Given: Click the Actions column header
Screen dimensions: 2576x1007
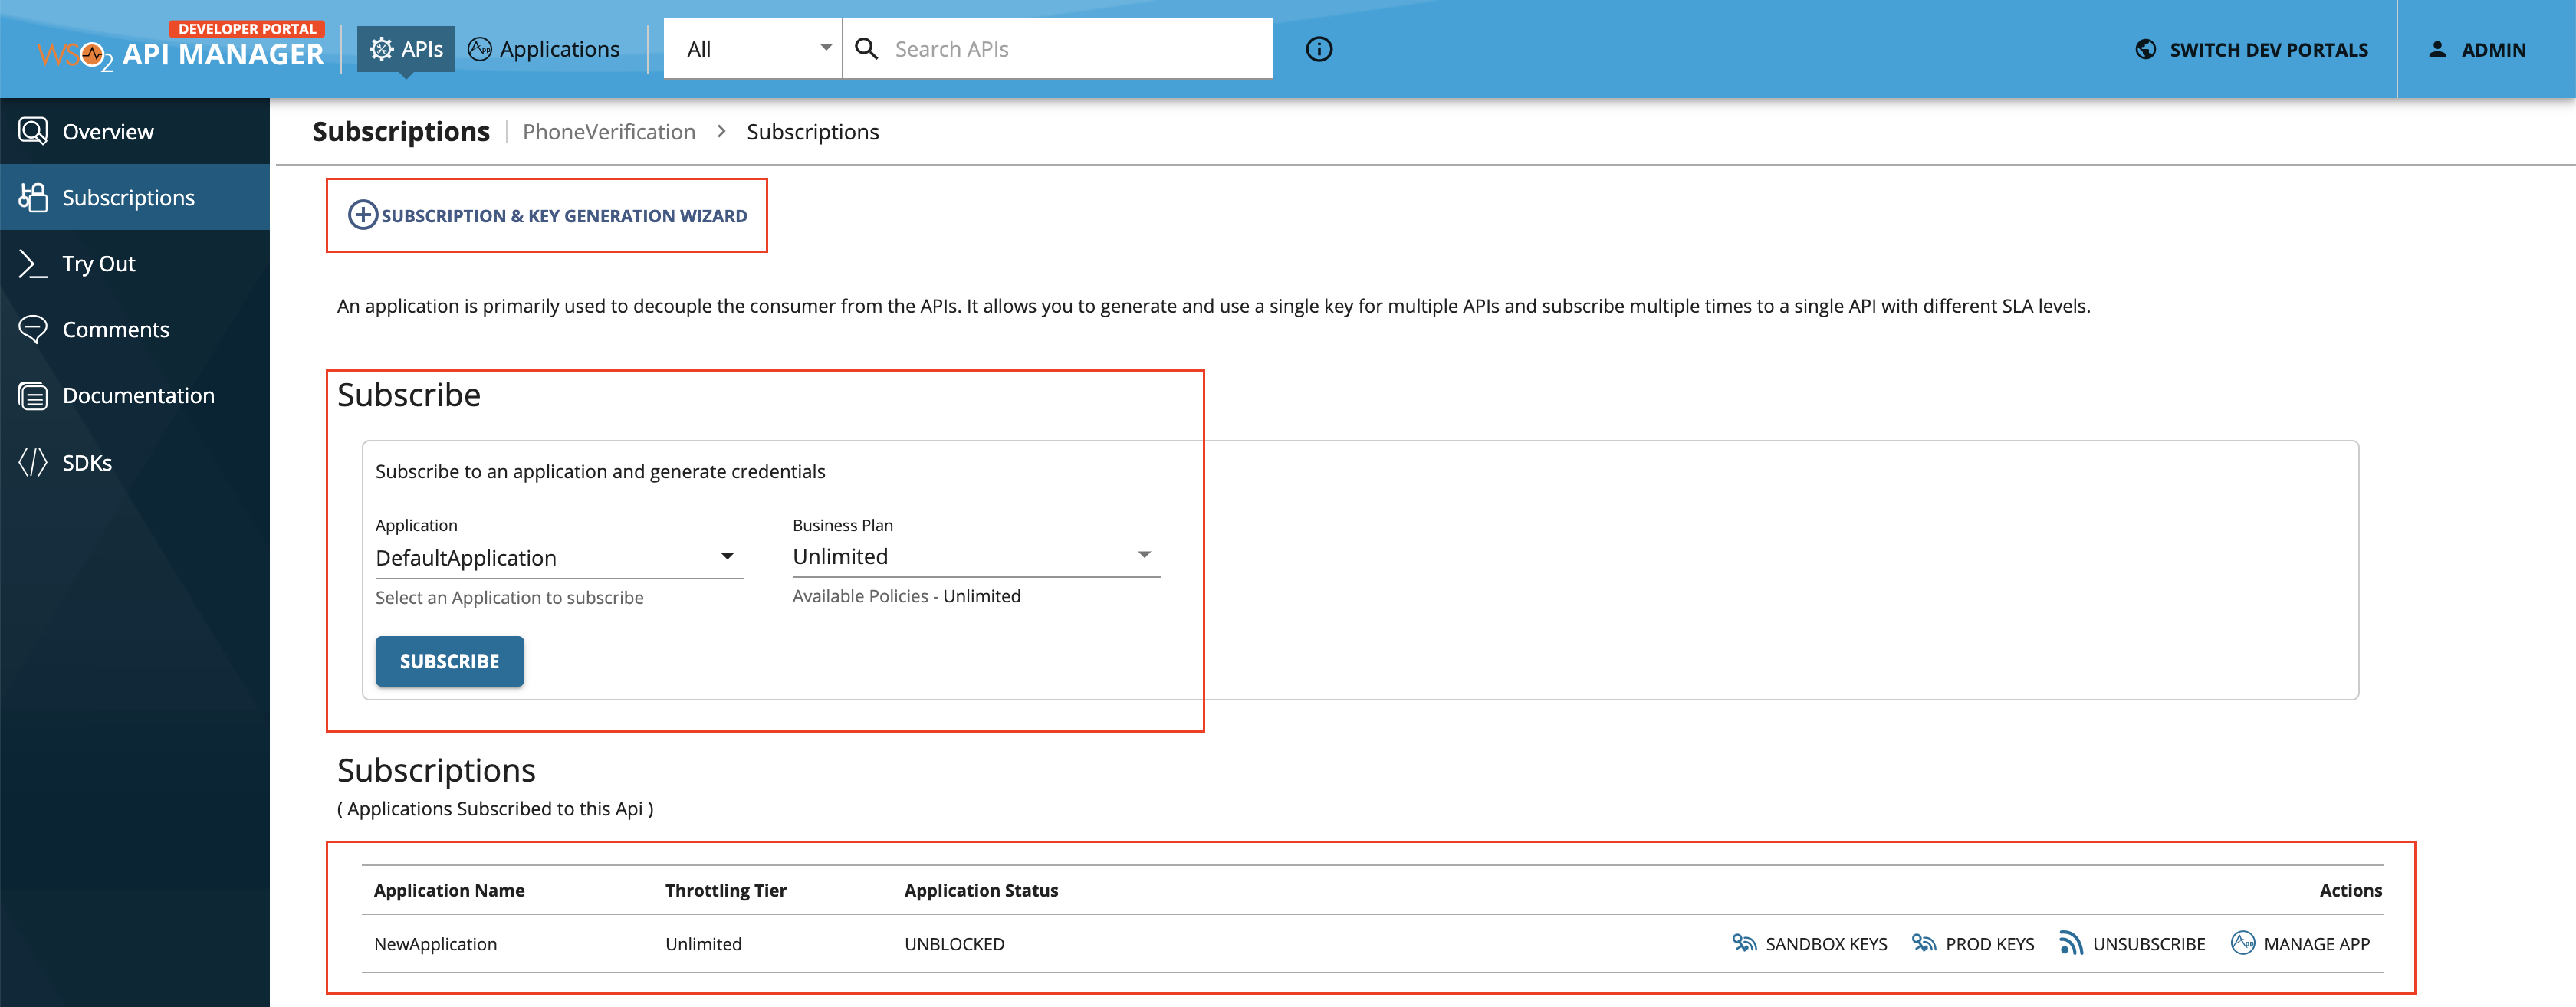Looking at the screenshot, I should (x=2350, y=890).
